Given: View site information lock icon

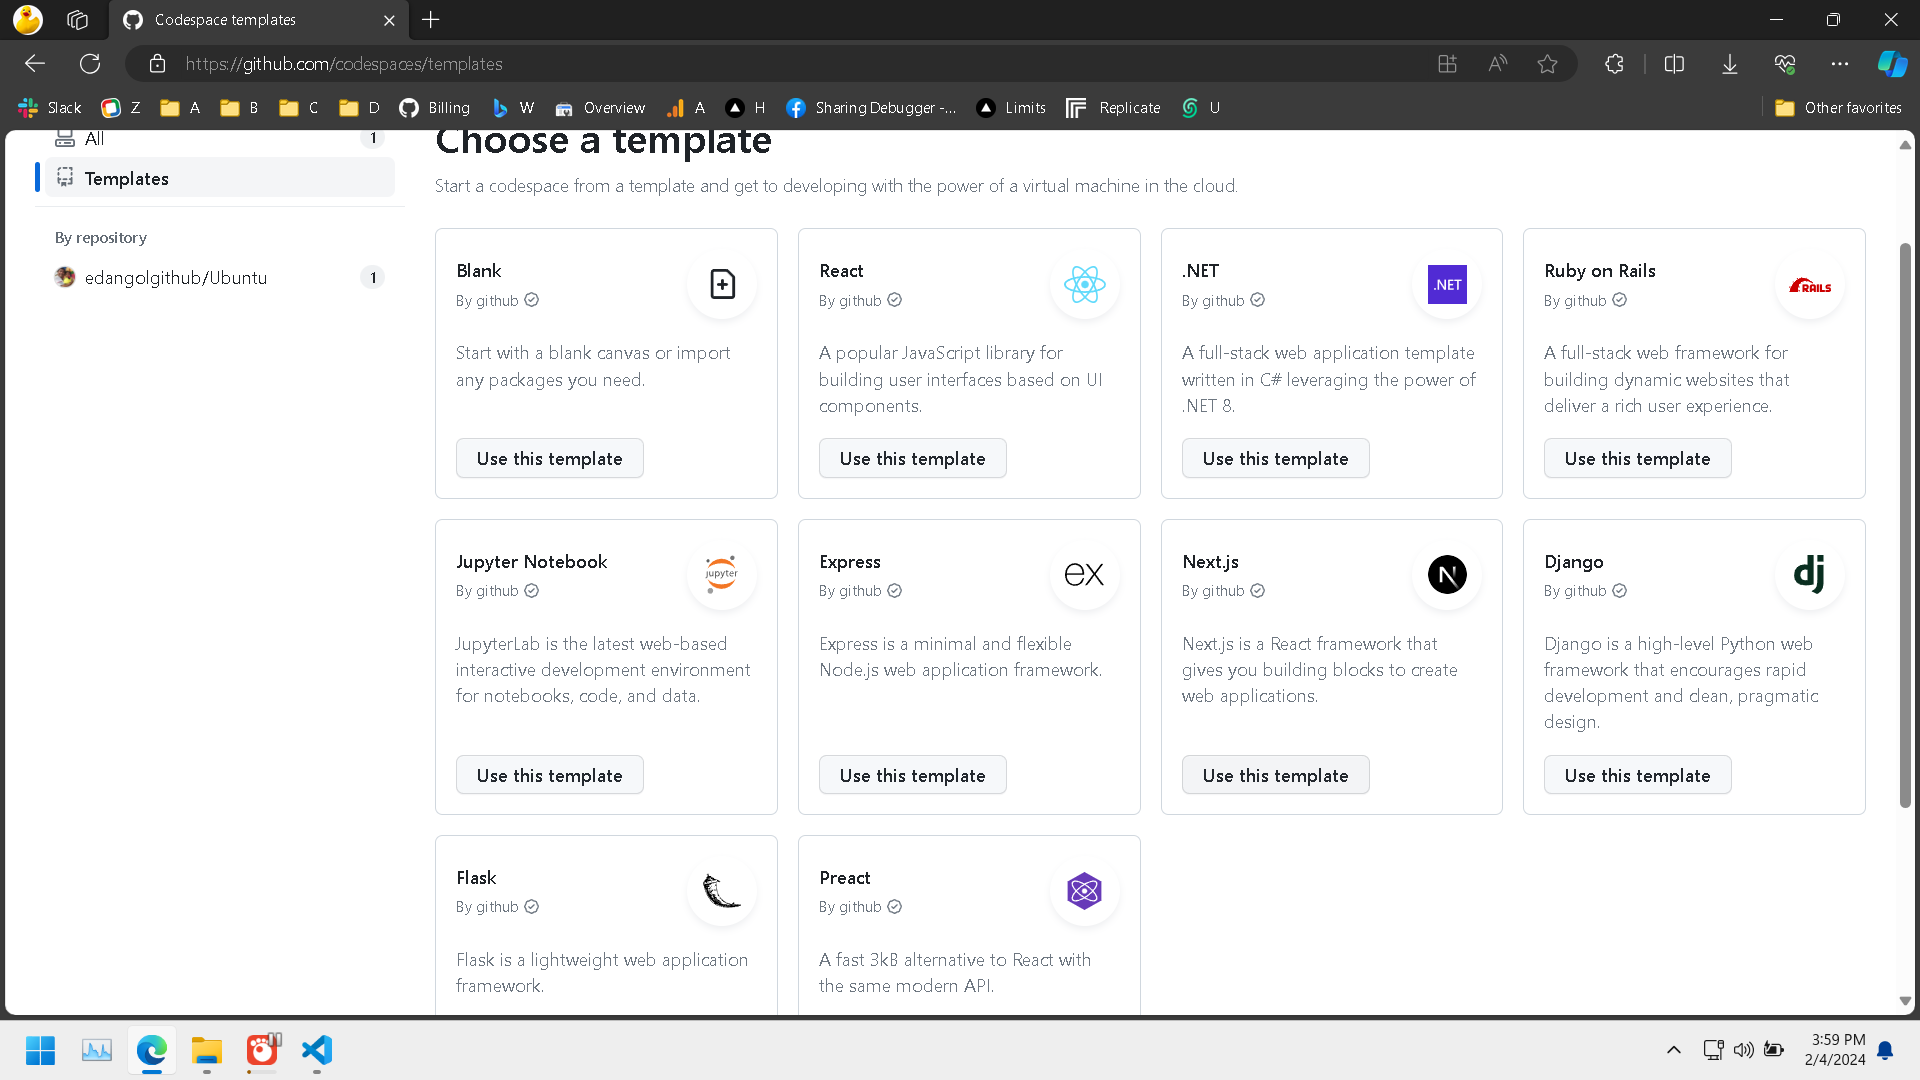Looking at the screenshot, I should coord(157,64).
